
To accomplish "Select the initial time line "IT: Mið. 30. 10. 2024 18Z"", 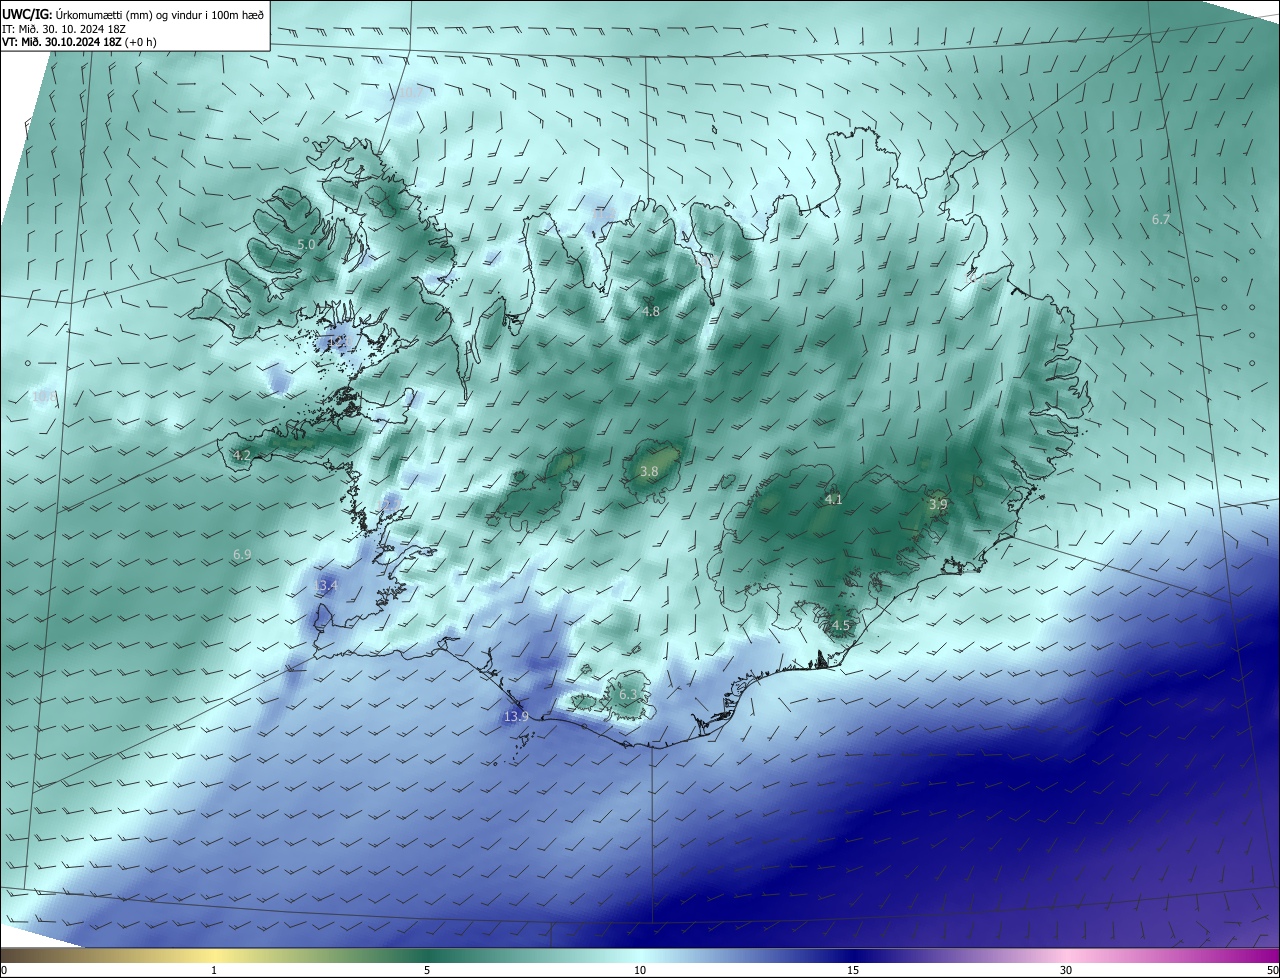I will coord(63,29).
